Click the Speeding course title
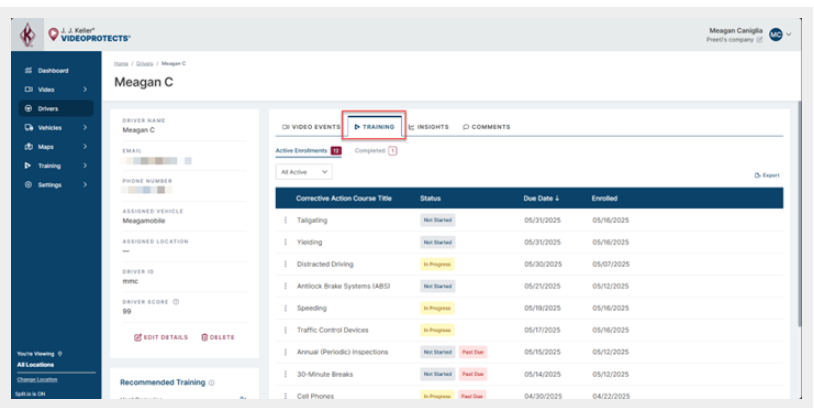Viewport: 814px width, 408px height. click(311, 308)
